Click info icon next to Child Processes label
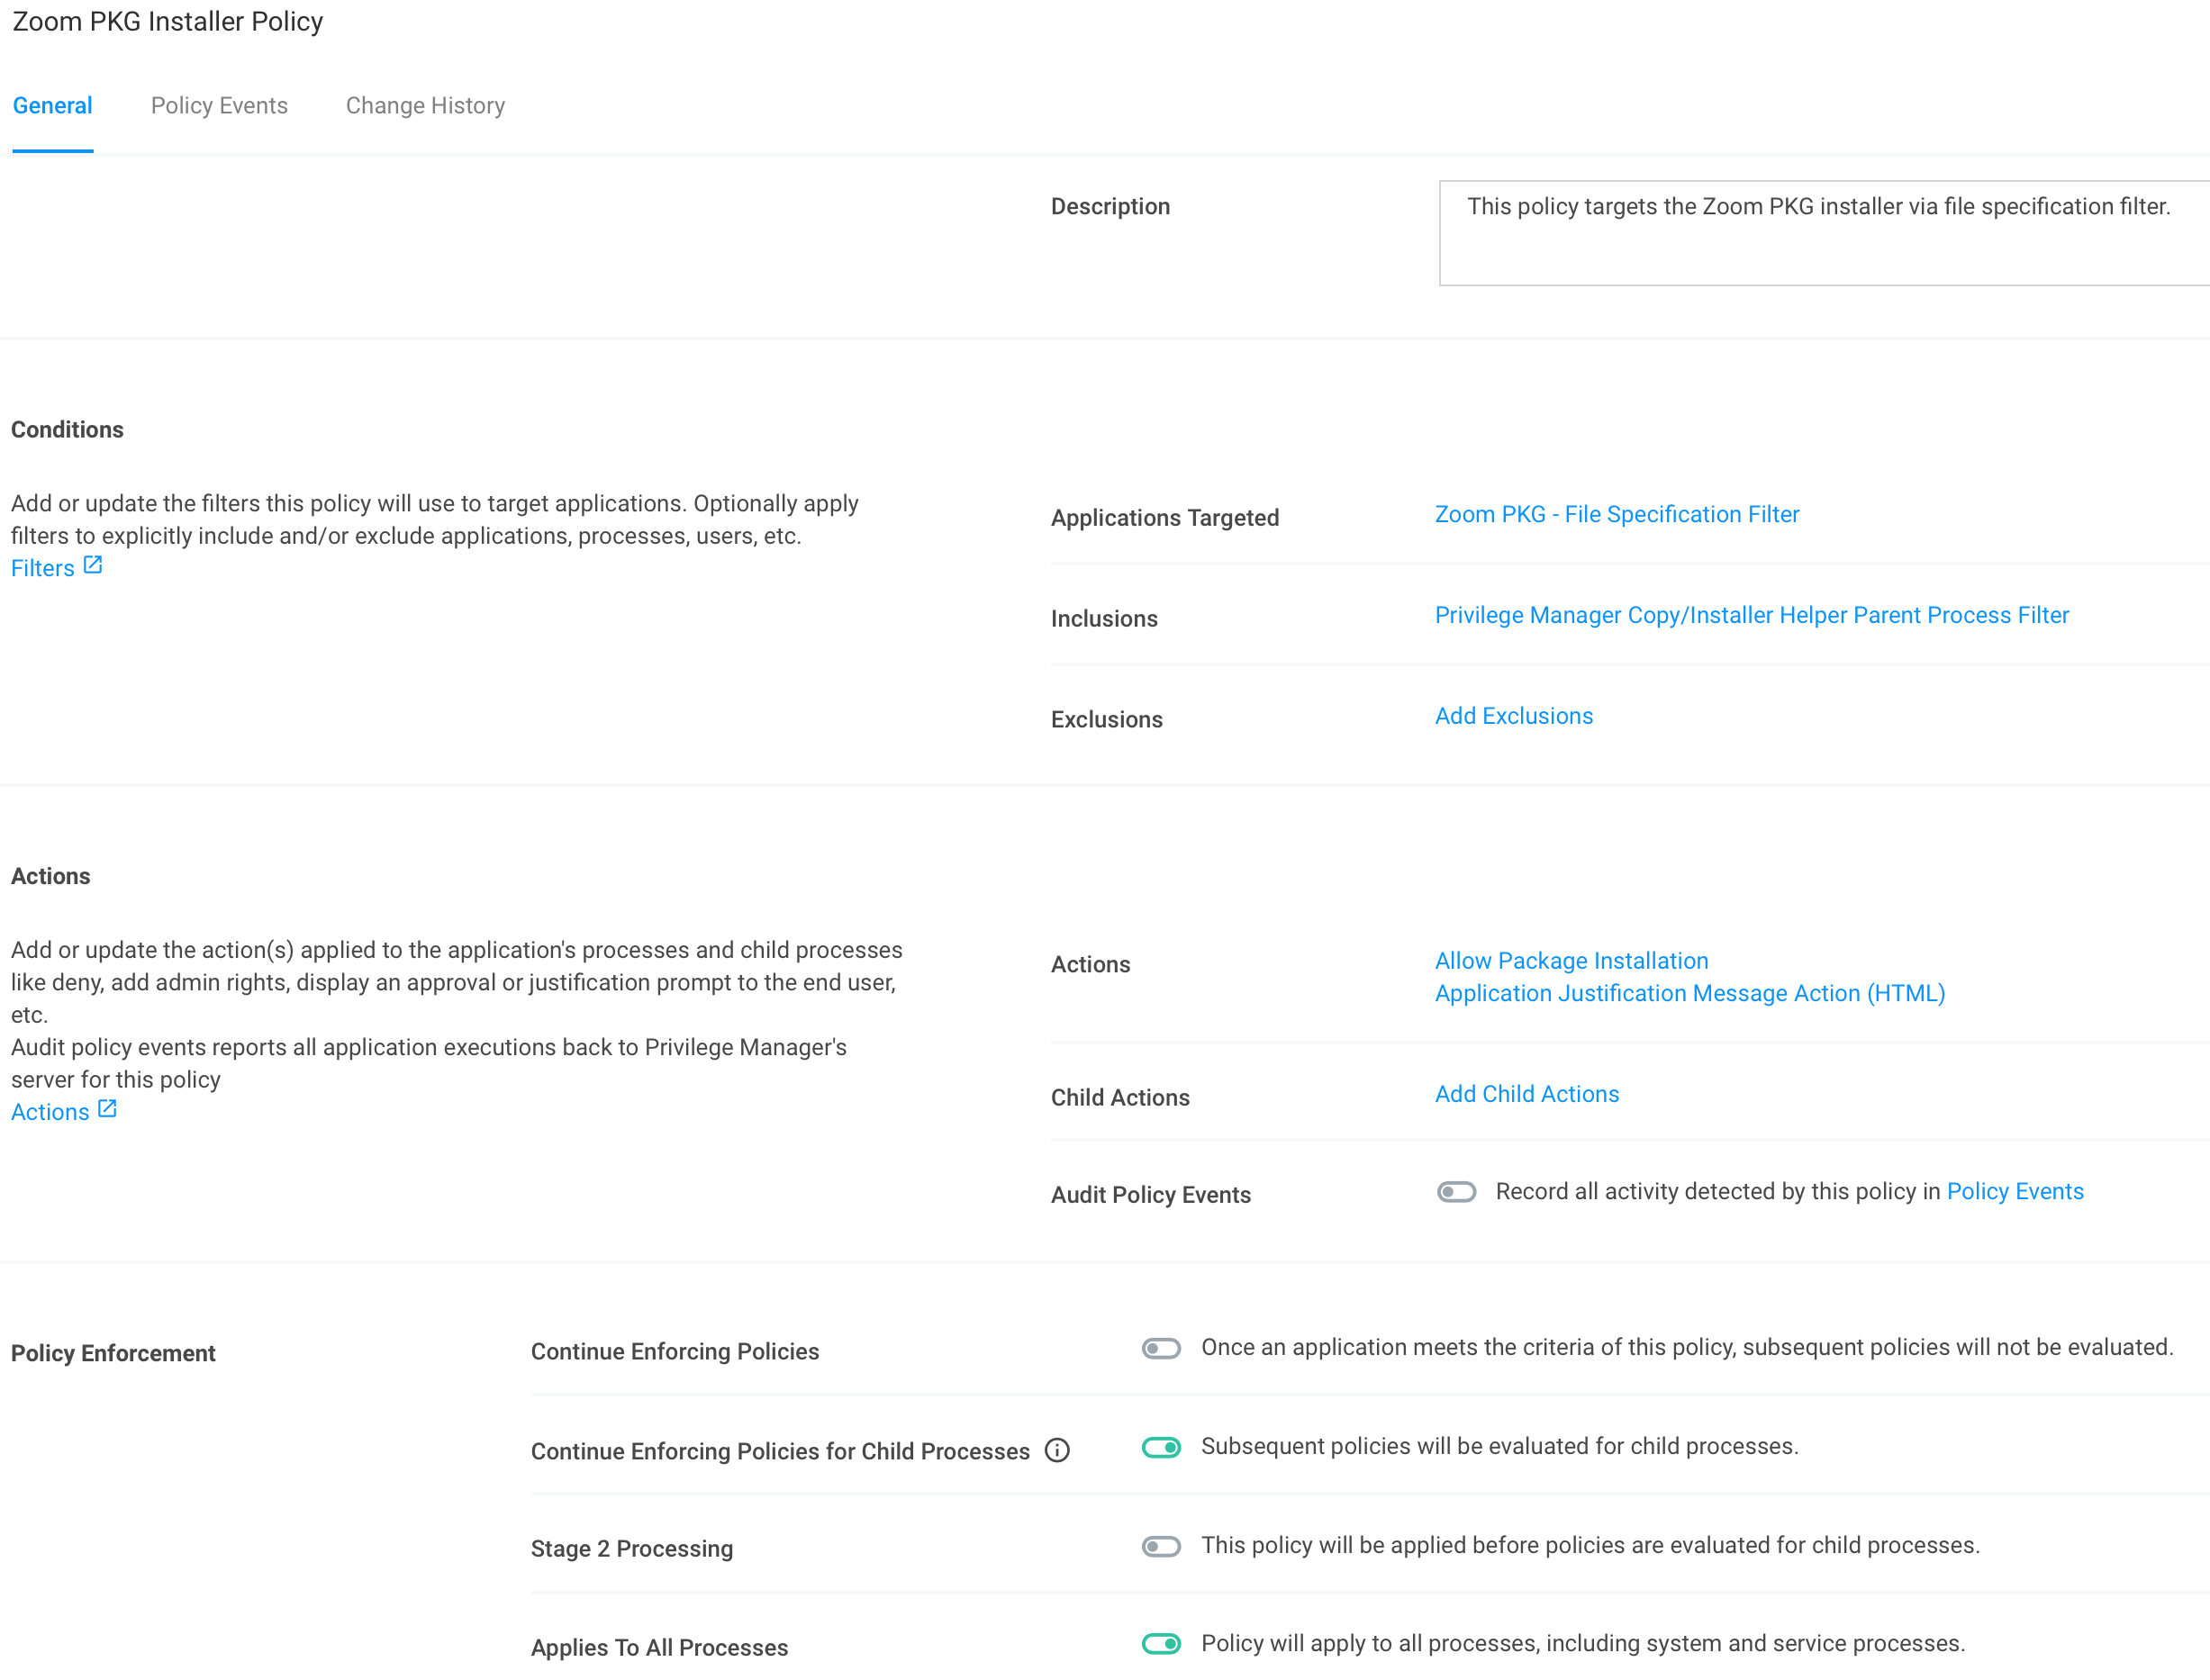The width and height of the screenshot is (2210, 1680). pos(1057,1451)
